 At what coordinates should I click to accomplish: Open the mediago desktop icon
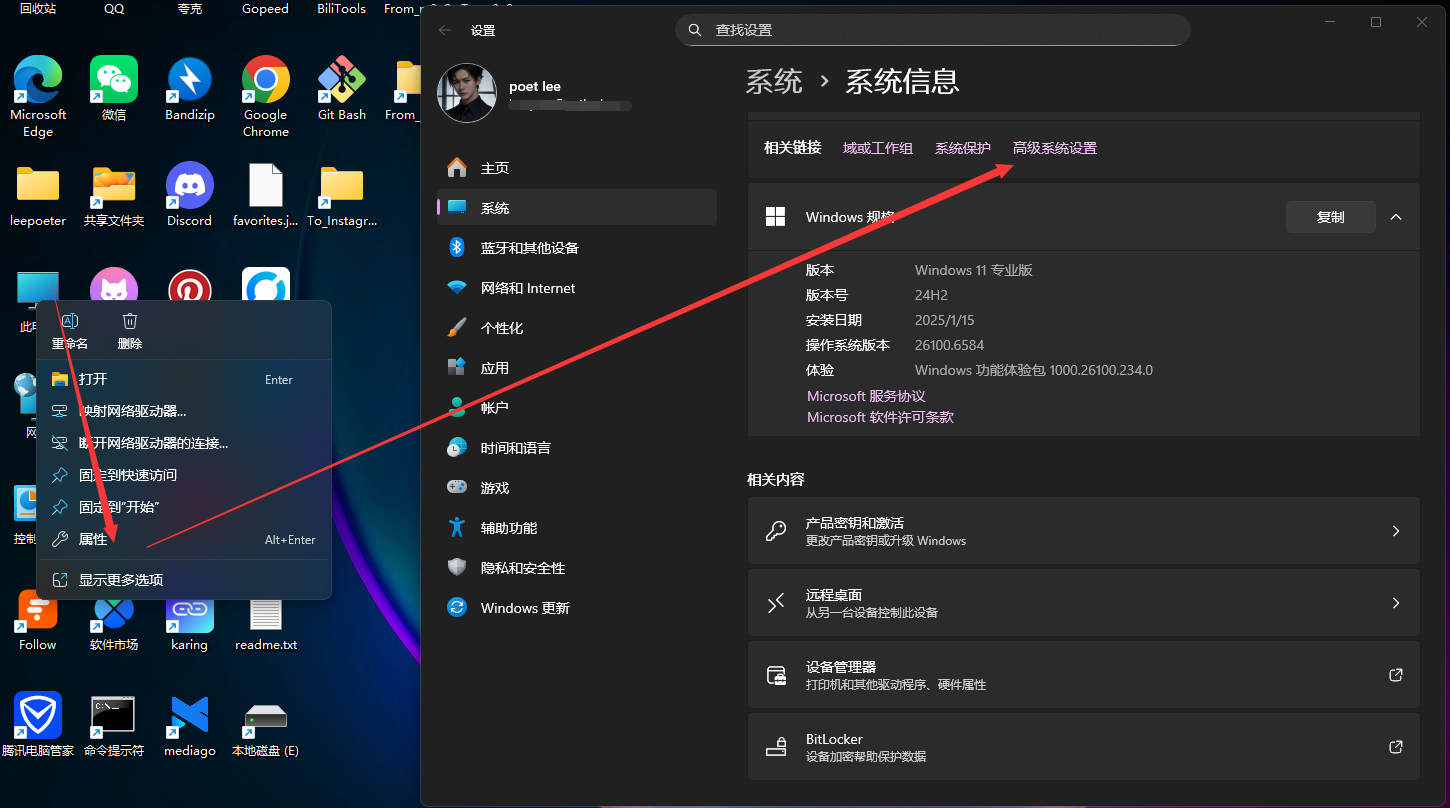tap(189, 716)
